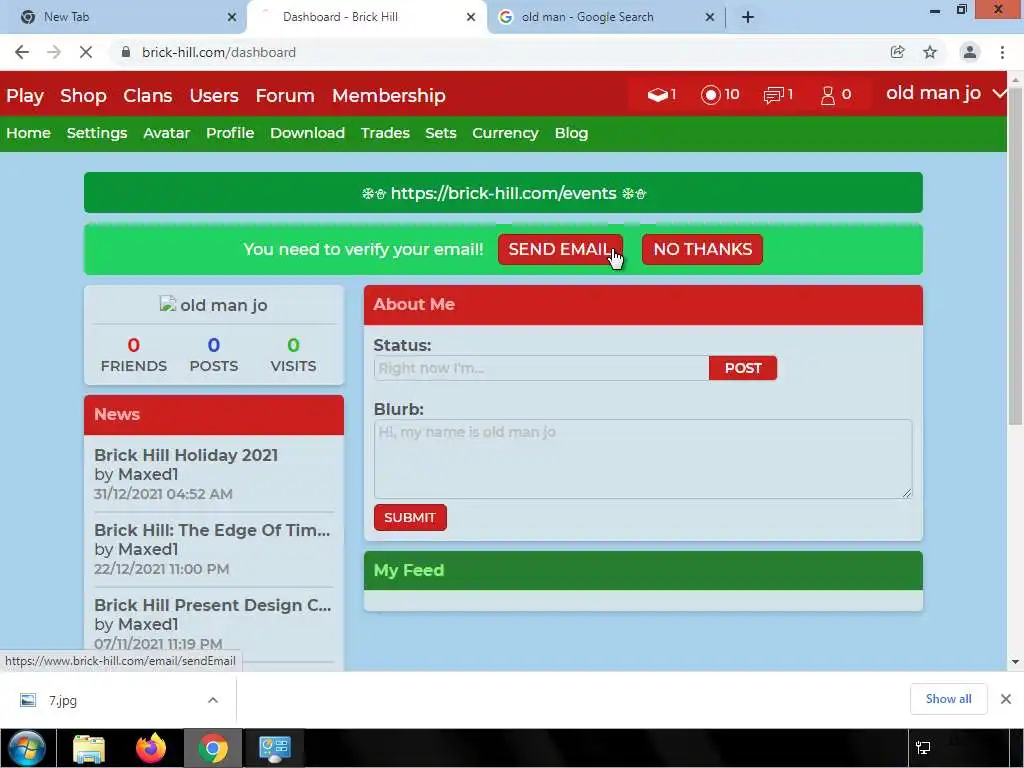Open the Brick Hill: The Edge Of Tim... post
The image size is (1024, 768).
pos(212,530)
